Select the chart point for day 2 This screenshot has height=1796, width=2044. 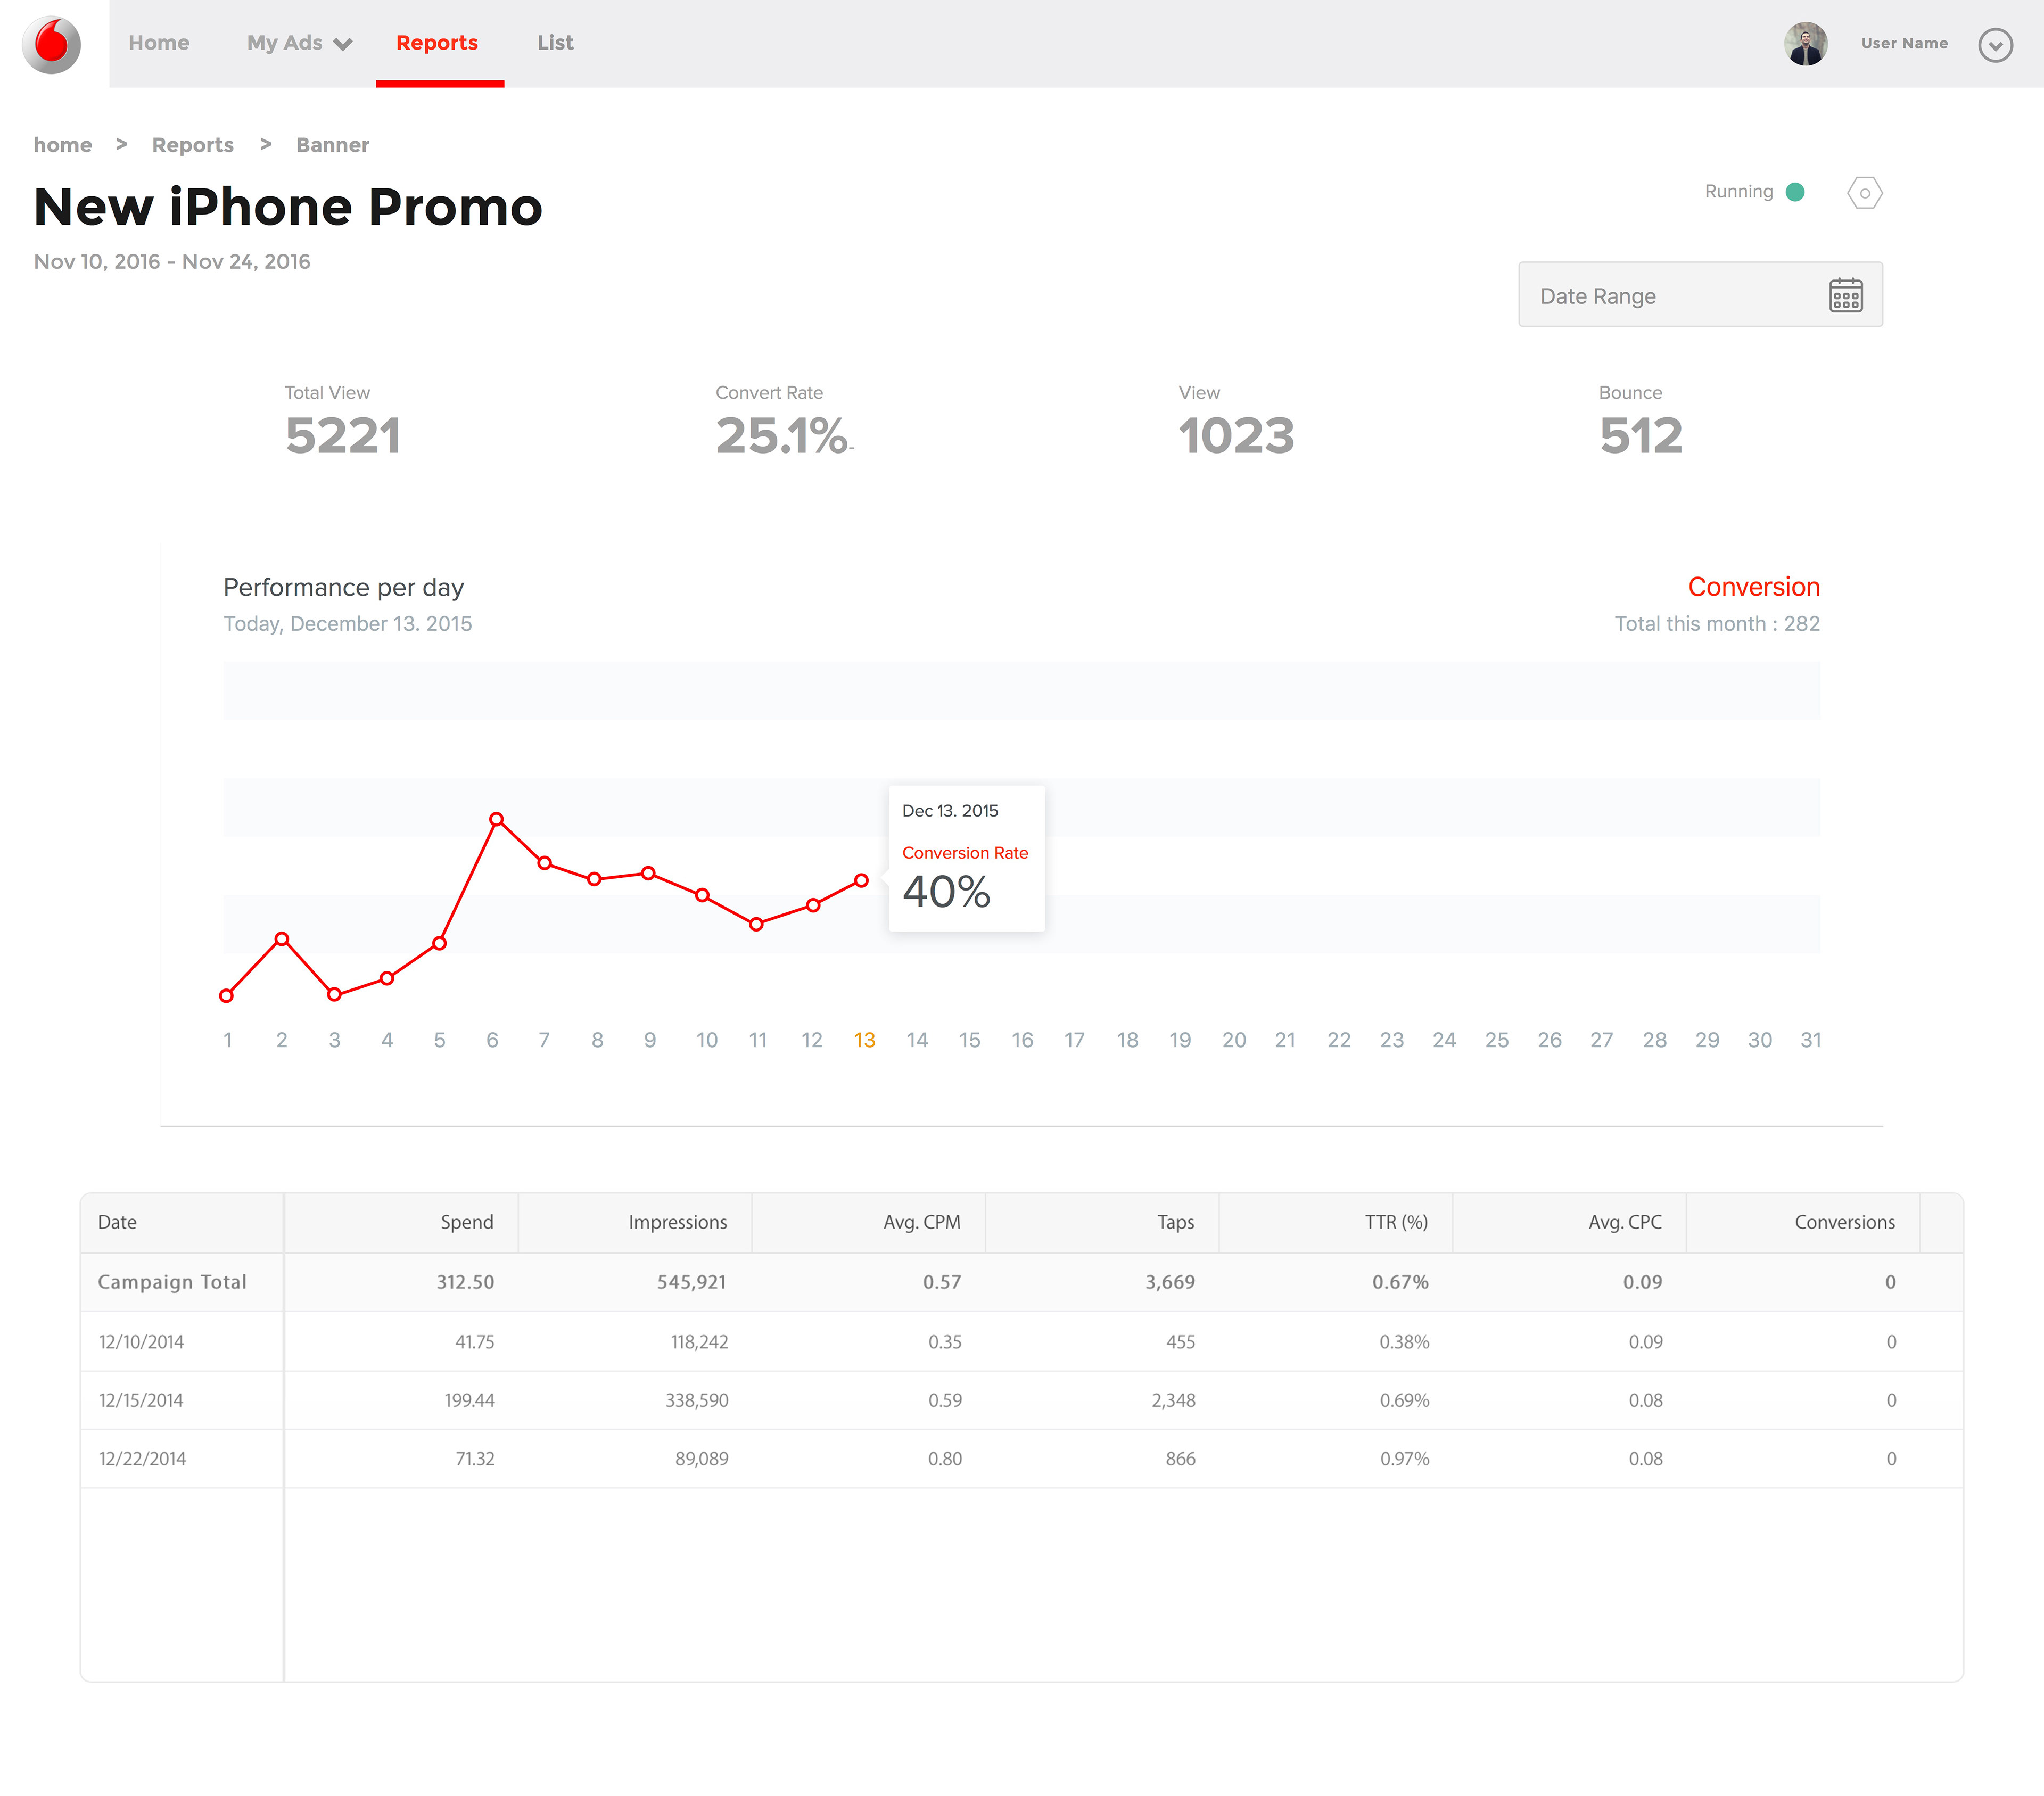[x=282, y=939]
